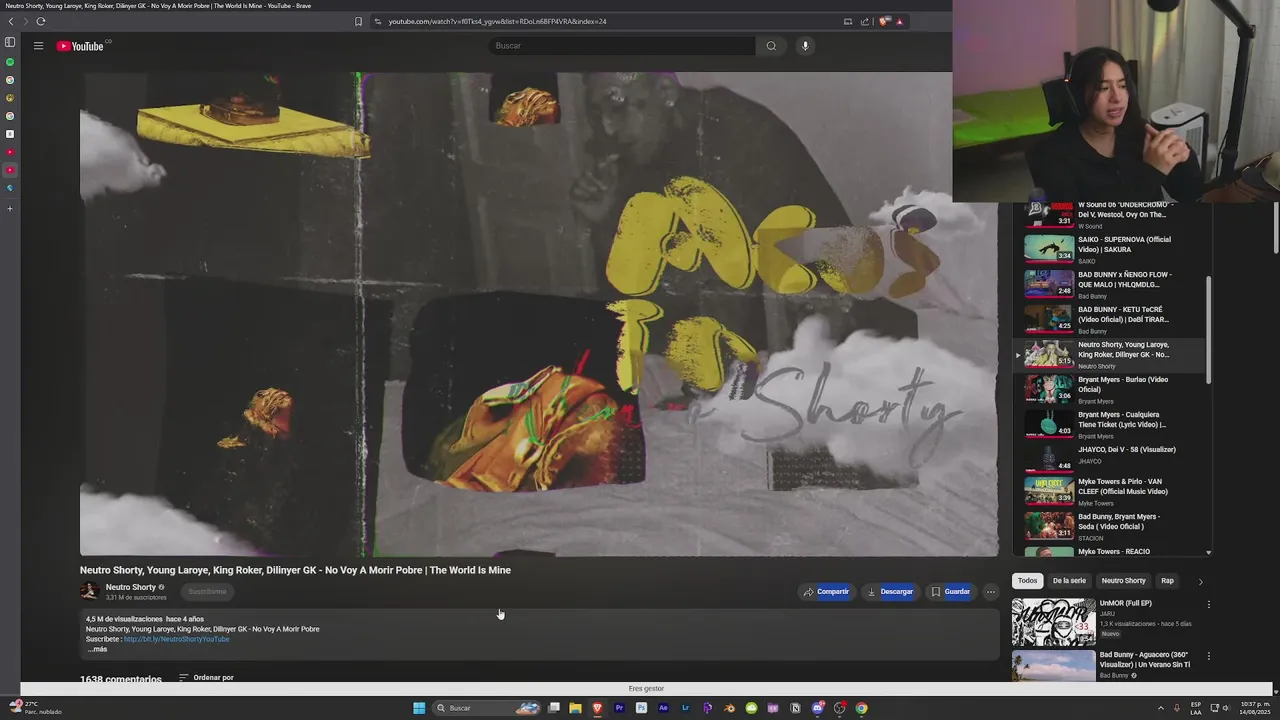Screen dimensions: 1280x720
Task: Select the 'Rap' filter chip
Action: (x=1167, y=581)
